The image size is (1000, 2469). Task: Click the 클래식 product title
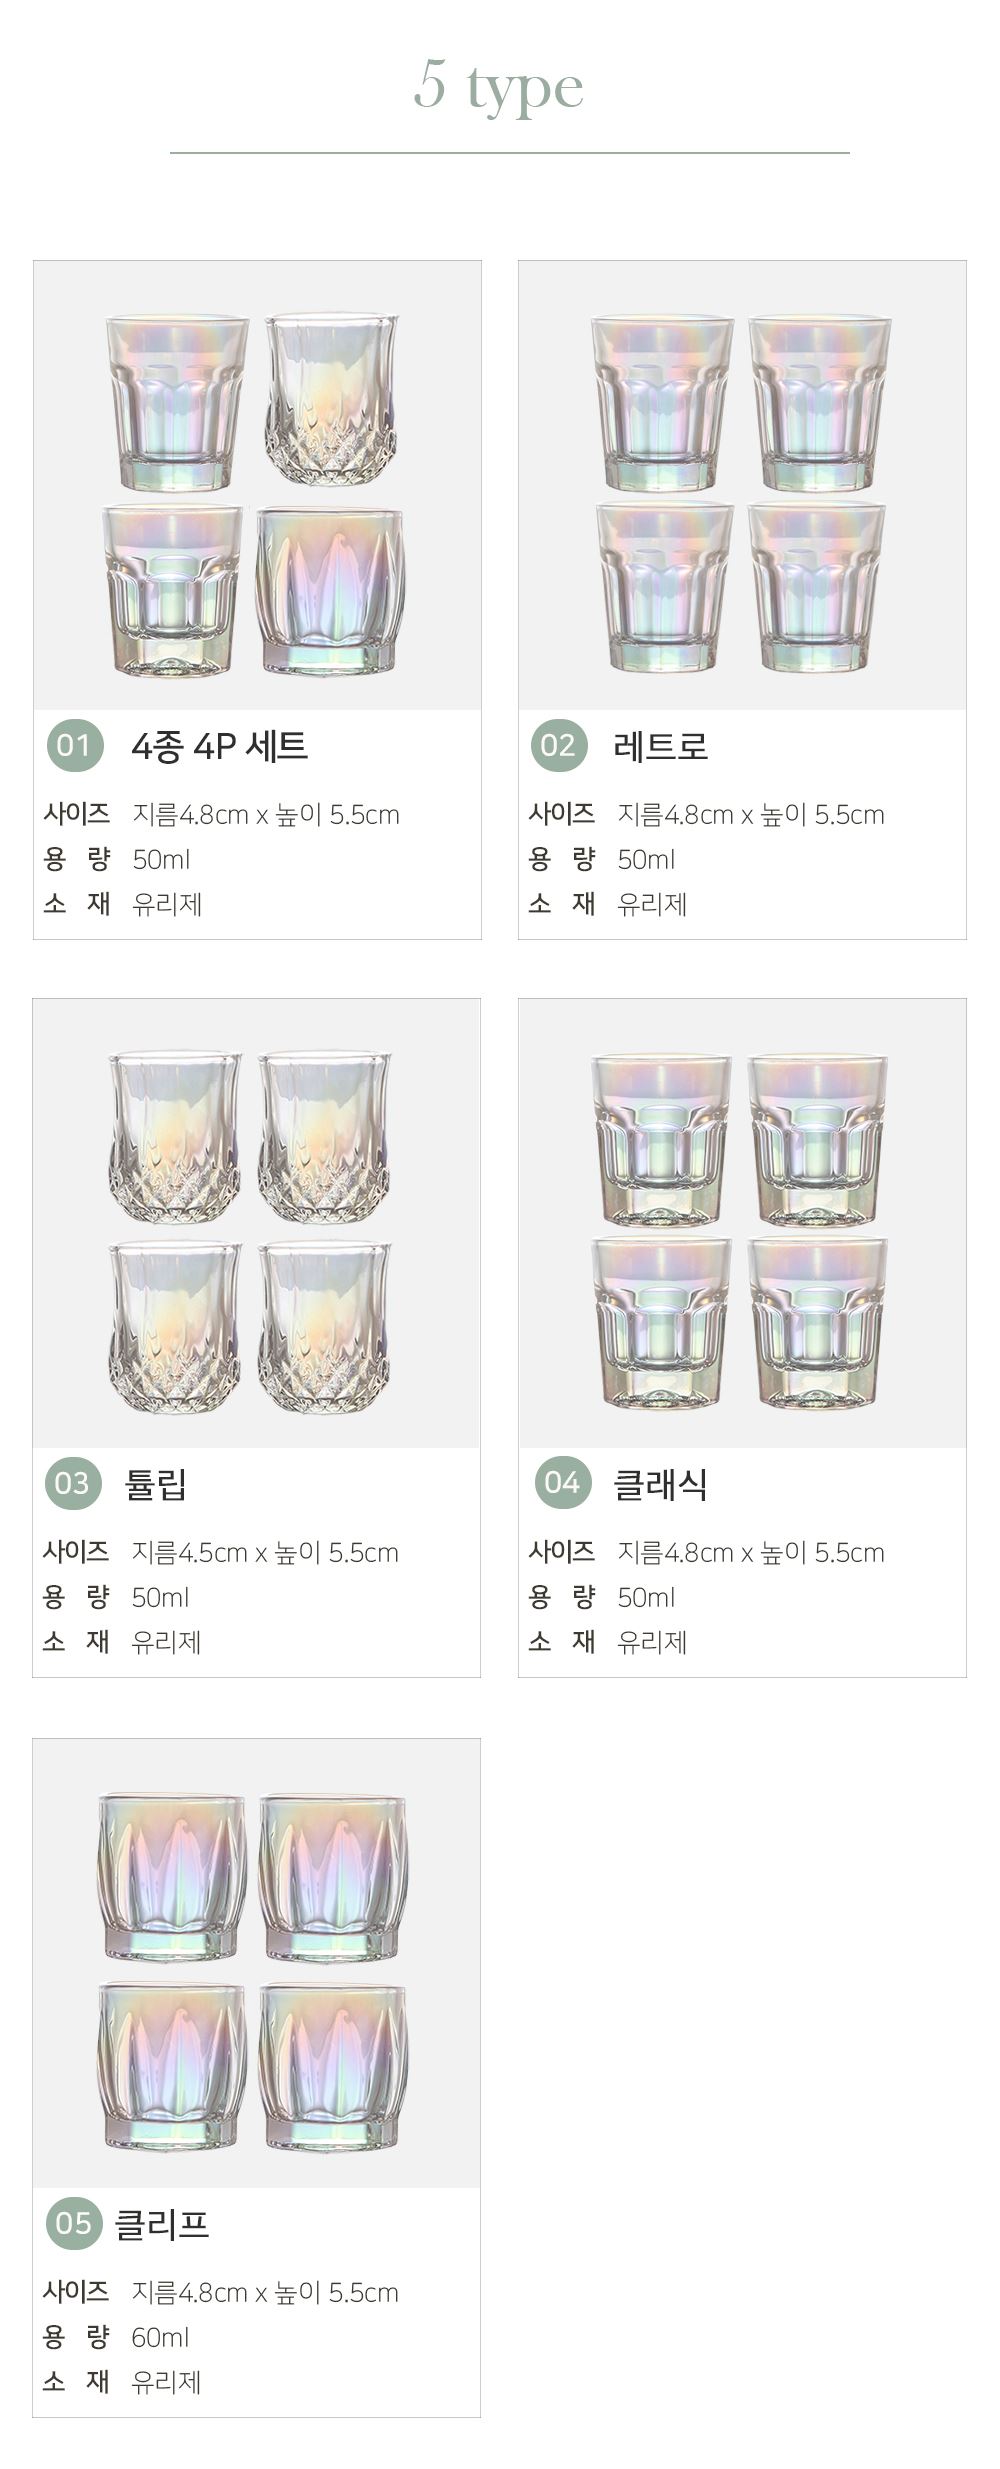tap(660, 1484)
